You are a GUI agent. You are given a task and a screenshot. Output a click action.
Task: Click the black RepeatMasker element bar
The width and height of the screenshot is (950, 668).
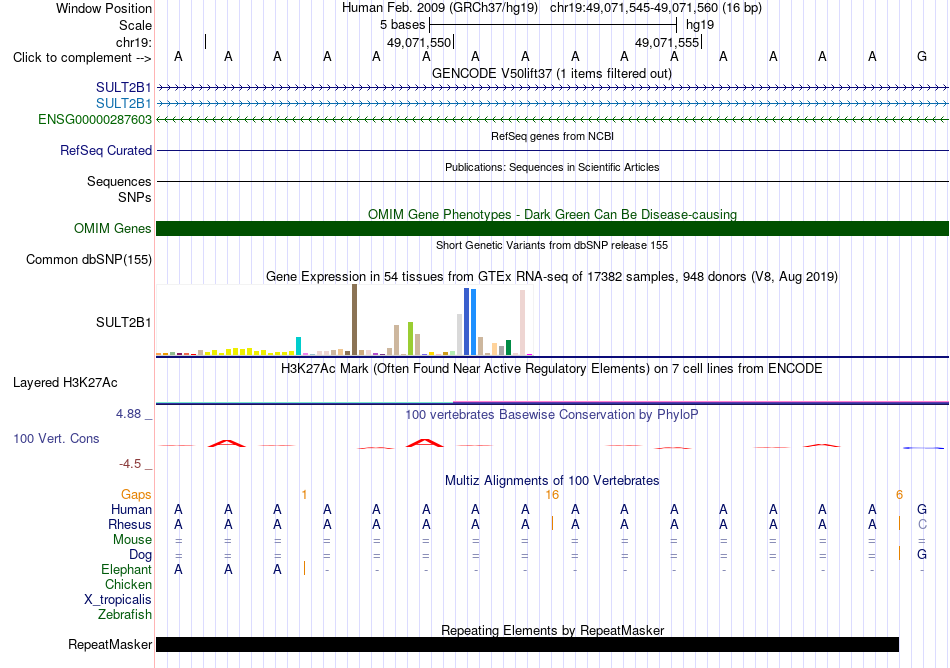[527, 644]
